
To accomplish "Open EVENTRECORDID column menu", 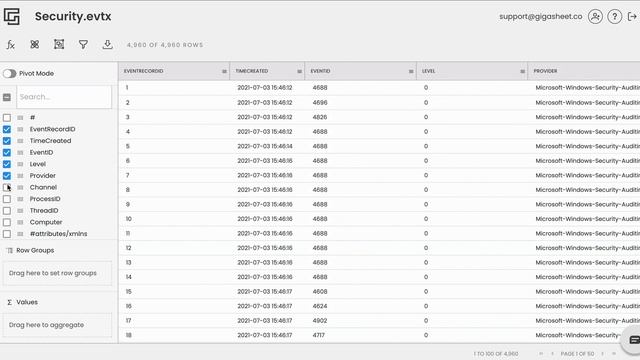I will 224,71.
